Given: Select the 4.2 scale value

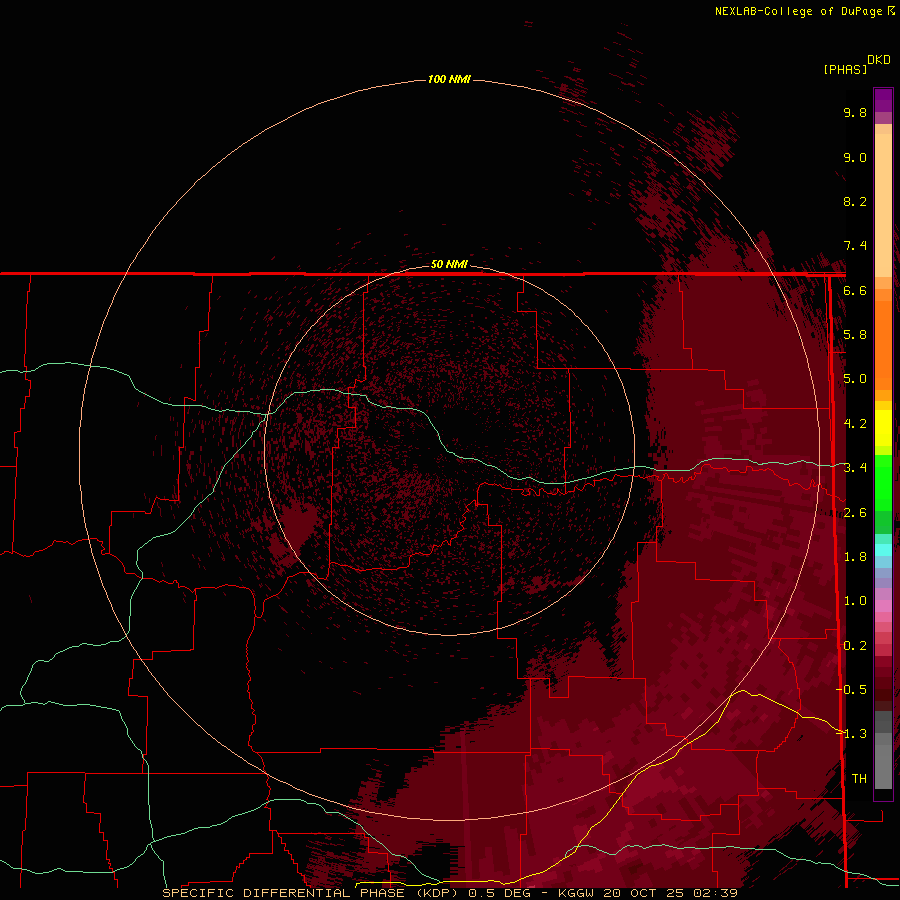Looking at the screenshot, I should [x=855, y=424].
